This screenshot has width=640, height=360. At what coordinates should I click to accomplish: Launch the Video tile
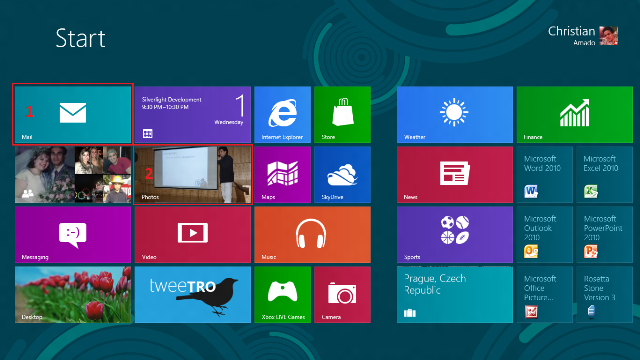pyautogui.click(x=193, y=235)
